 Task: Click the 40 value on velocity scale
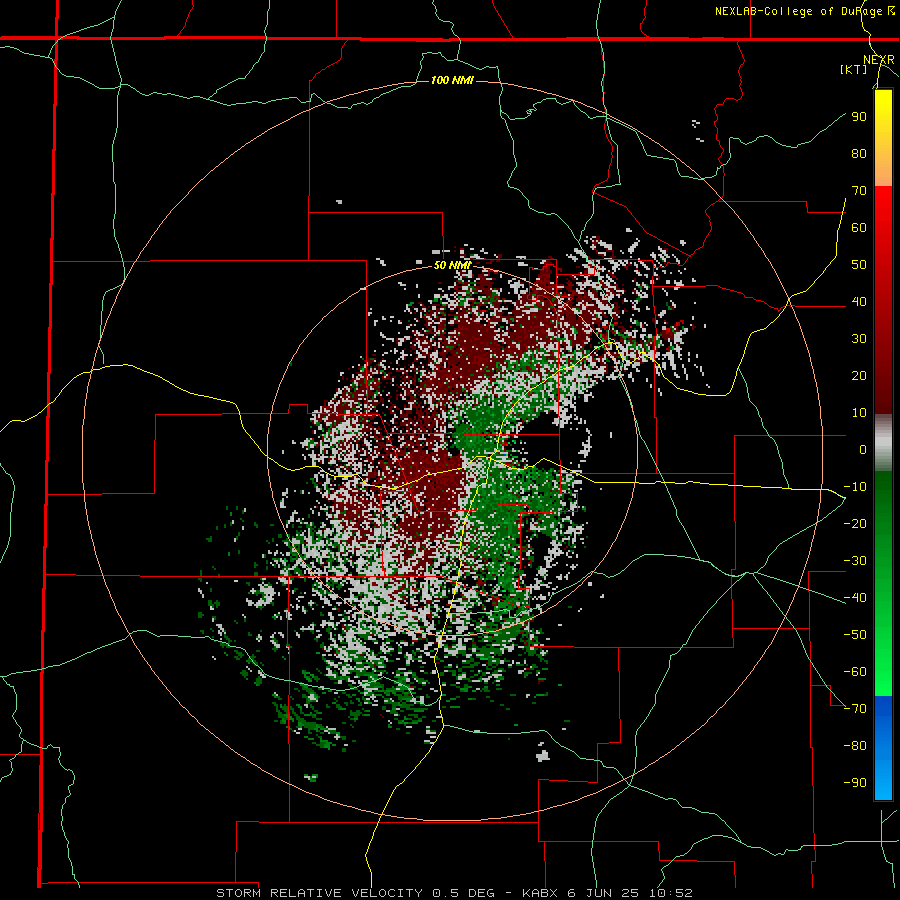859,301
